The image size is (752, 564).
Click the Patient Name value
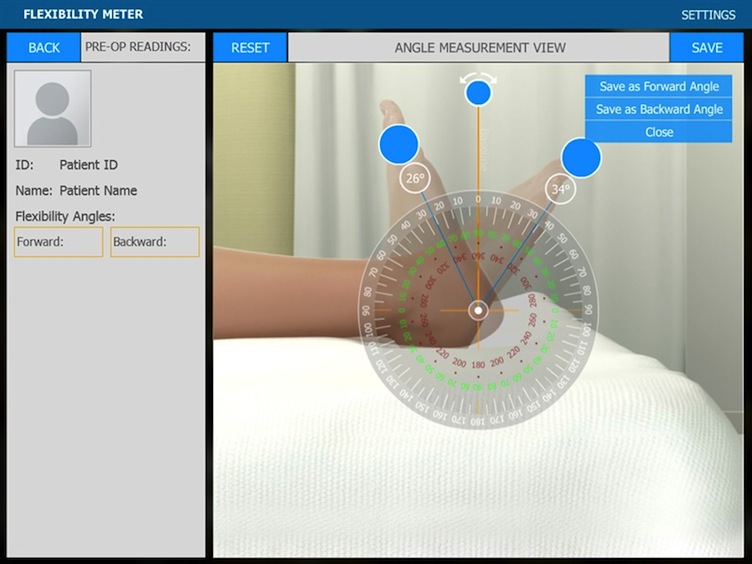pyautogui.click(x=98, y=190)
